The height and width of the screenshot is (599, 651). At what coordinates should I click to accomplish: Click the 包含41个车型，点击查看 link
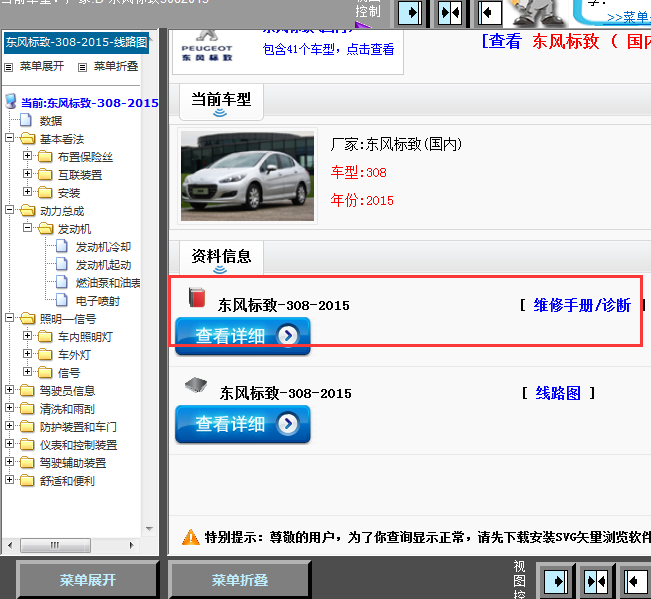(x=328, y=49)
